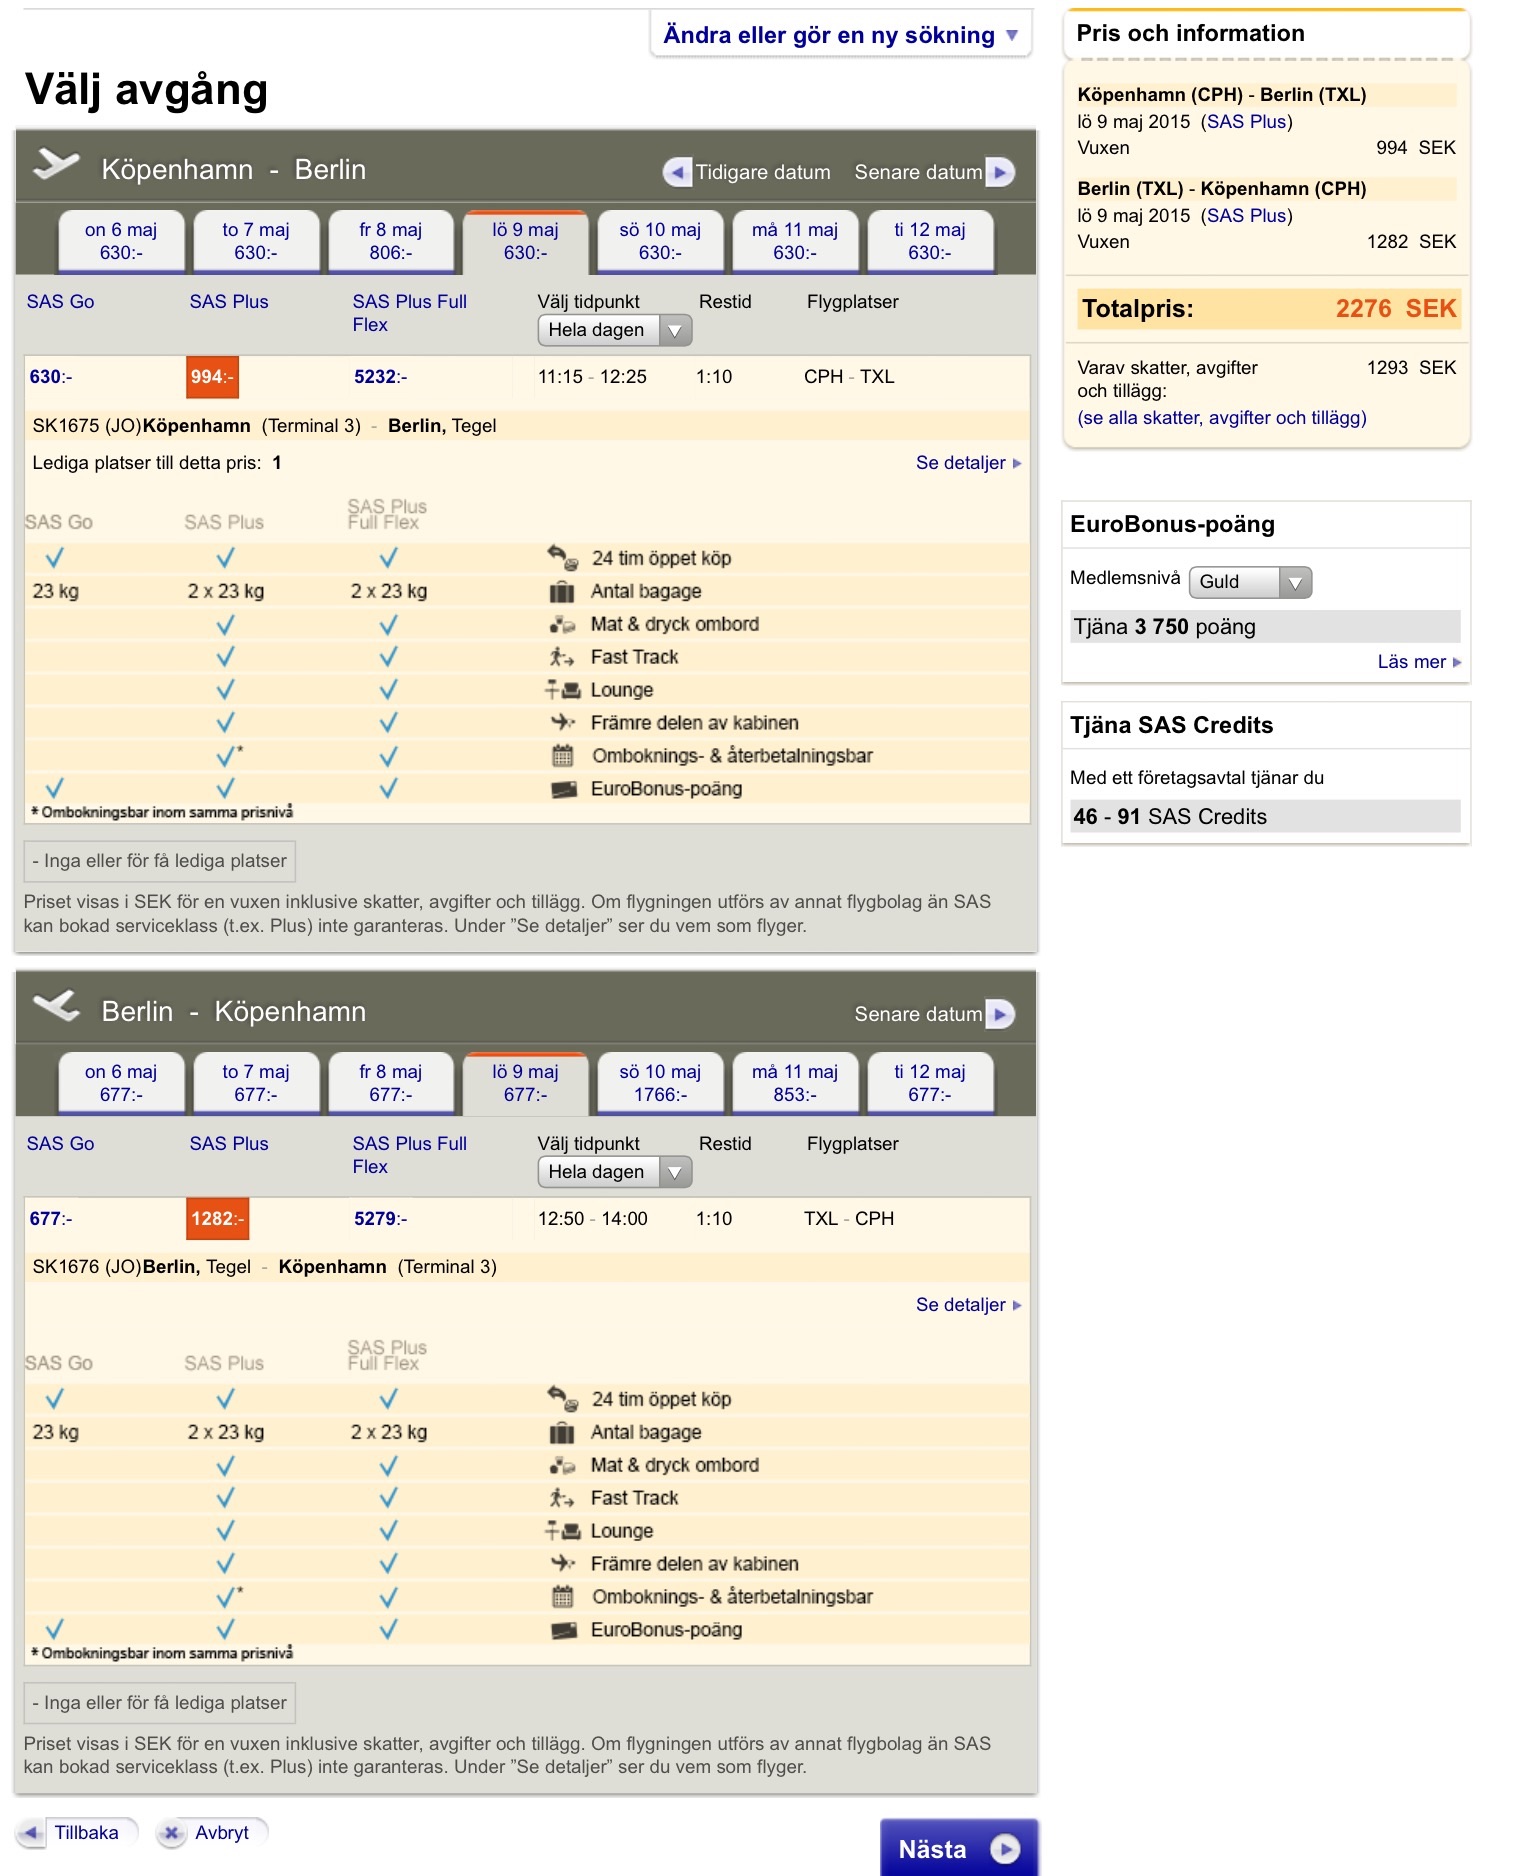The width and height of the screenshot is (1535, 1876).
Task: Click landing airplane icon in Berlin - Köpenhamn header
Action: click(56, 1006)
